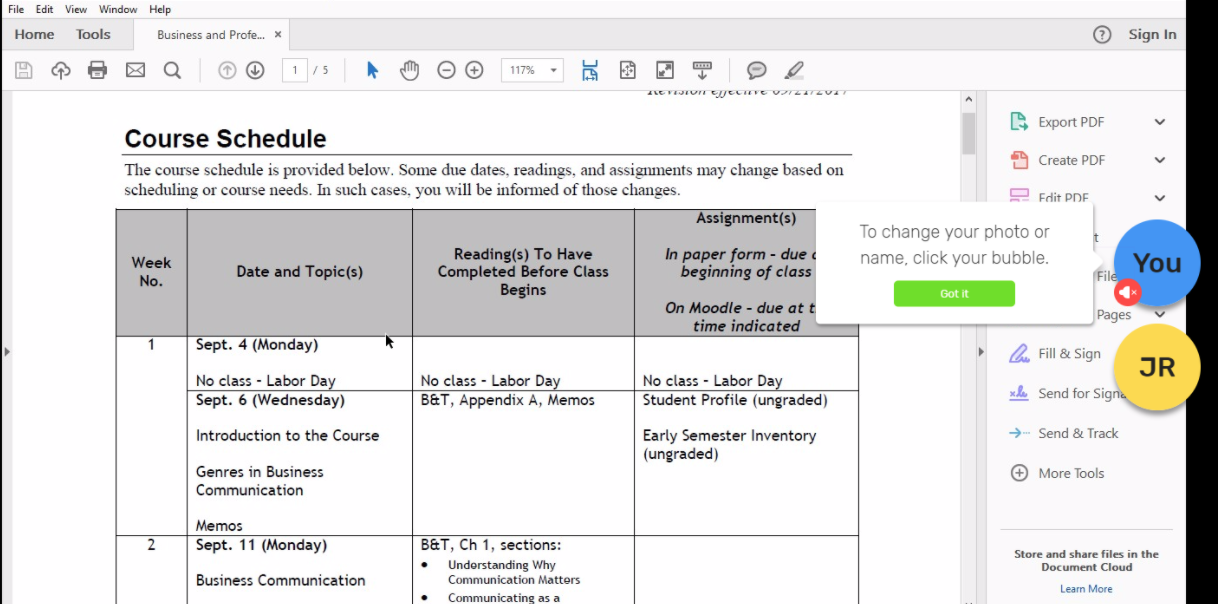Open the find text magnifier icon
Image resolution: width=1218 pixels, height=608 pixels.
172,70
